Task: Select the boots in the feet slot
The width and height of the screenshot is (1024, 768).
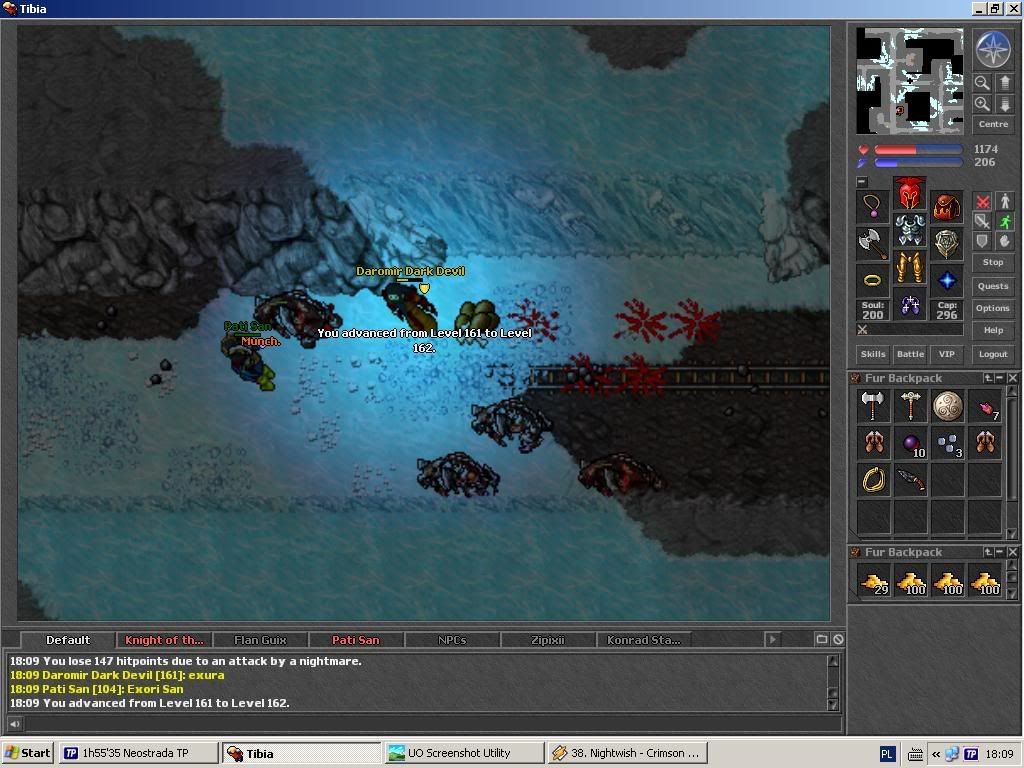Action: pyautogui.click(x=910, y=304)
